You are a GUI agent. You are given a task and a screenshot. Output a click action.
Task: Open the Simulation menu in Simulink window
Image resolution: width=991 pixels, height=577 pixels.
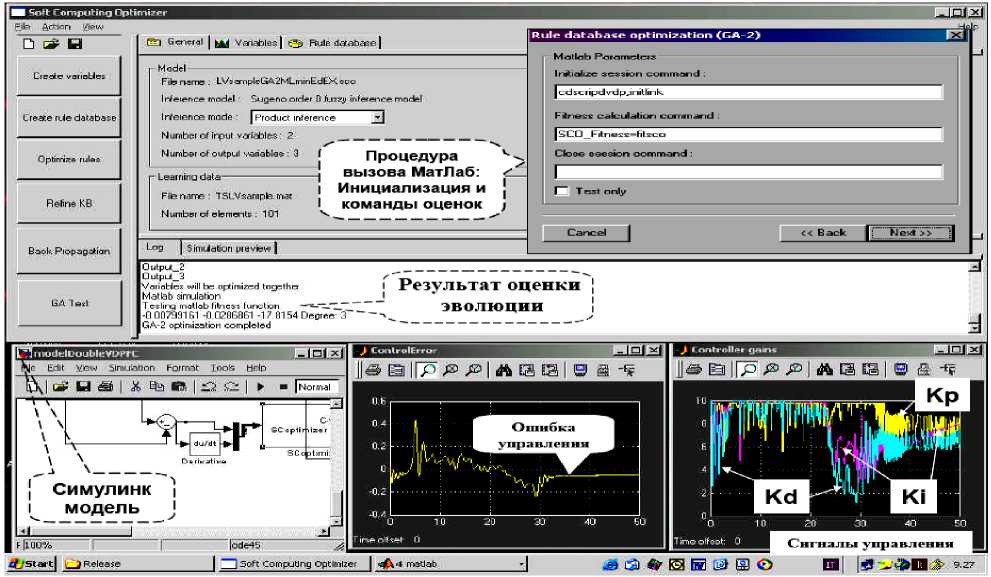click(131, 367)
